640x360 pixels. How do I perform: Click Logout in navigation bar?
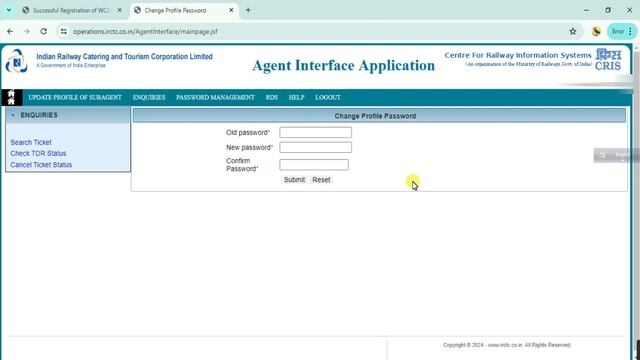[328, 98]
